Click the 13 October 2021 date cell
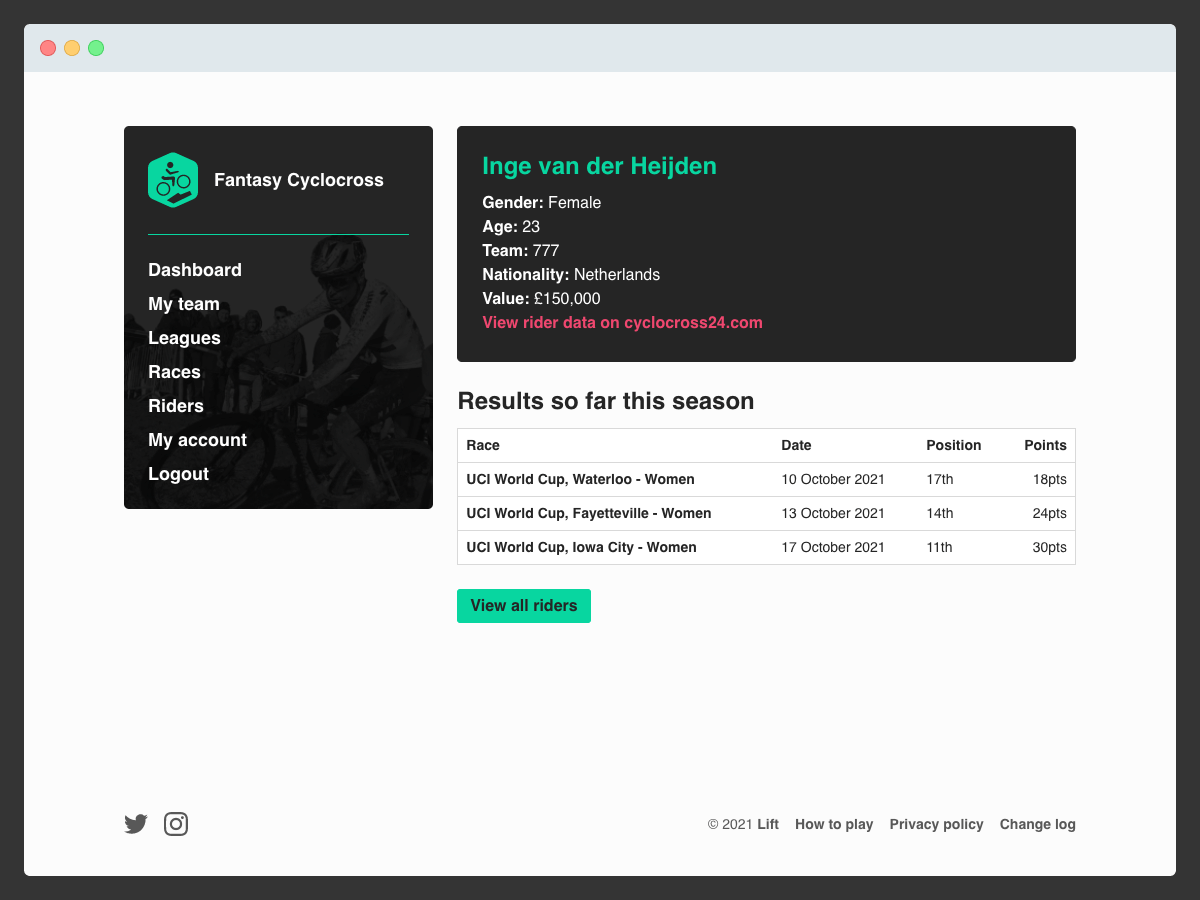The image size is (1200, 900). [x=833, y=514]
